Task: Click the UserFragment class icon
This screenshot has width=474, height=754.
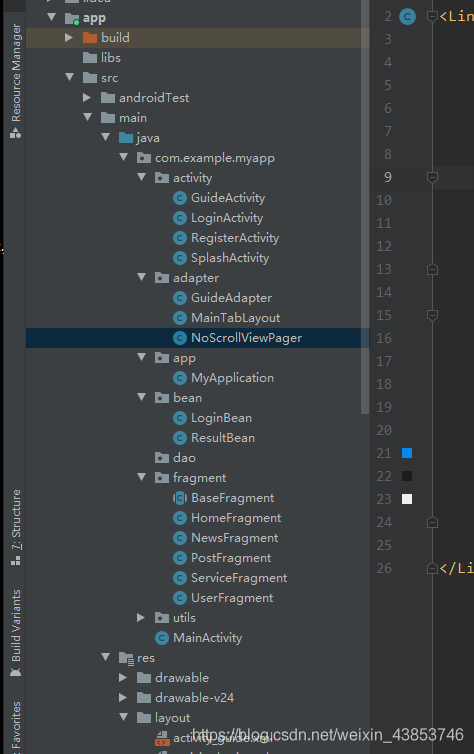Action: coord(180,598)
